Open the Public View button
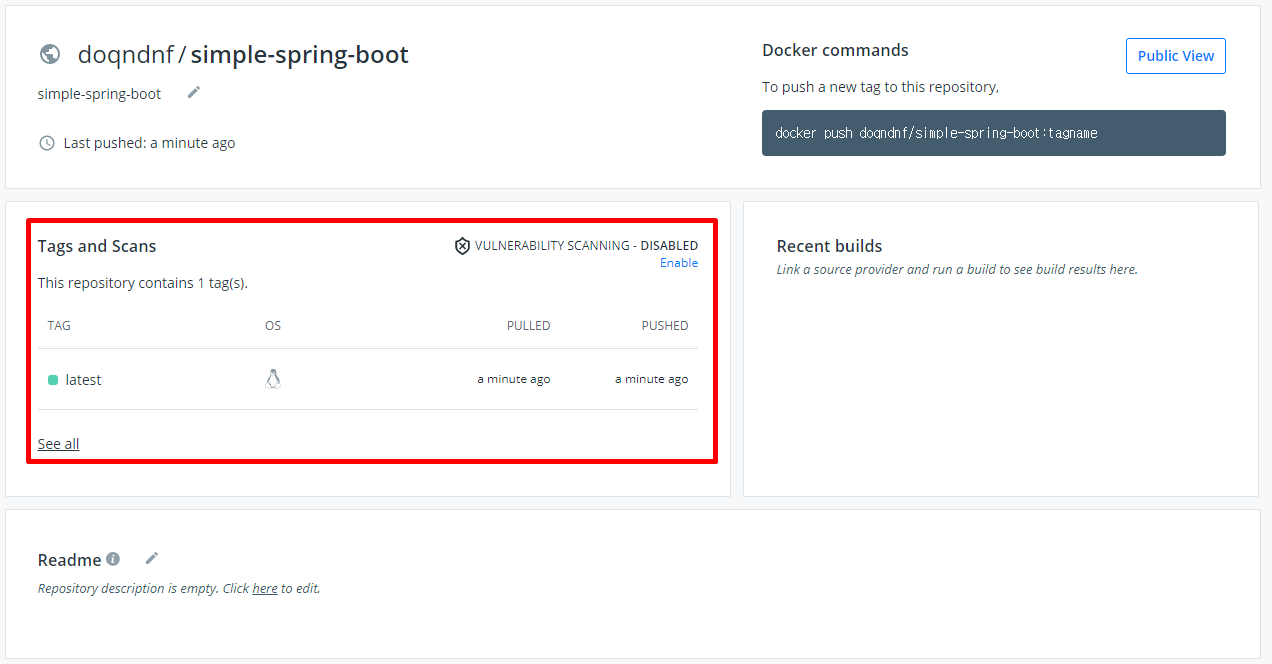The height and width of the screenshot is (664, 1272). click(1176, 56)
